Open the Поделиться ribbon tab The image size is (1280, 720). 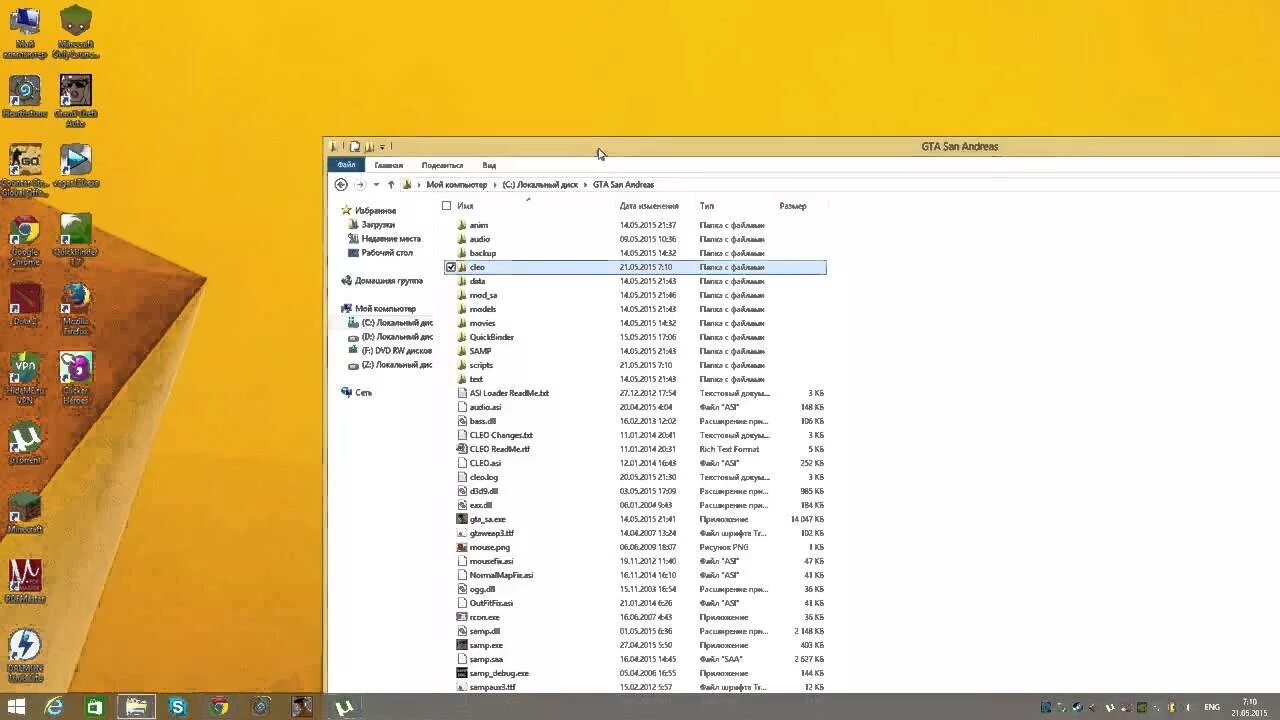coord(442,165)
